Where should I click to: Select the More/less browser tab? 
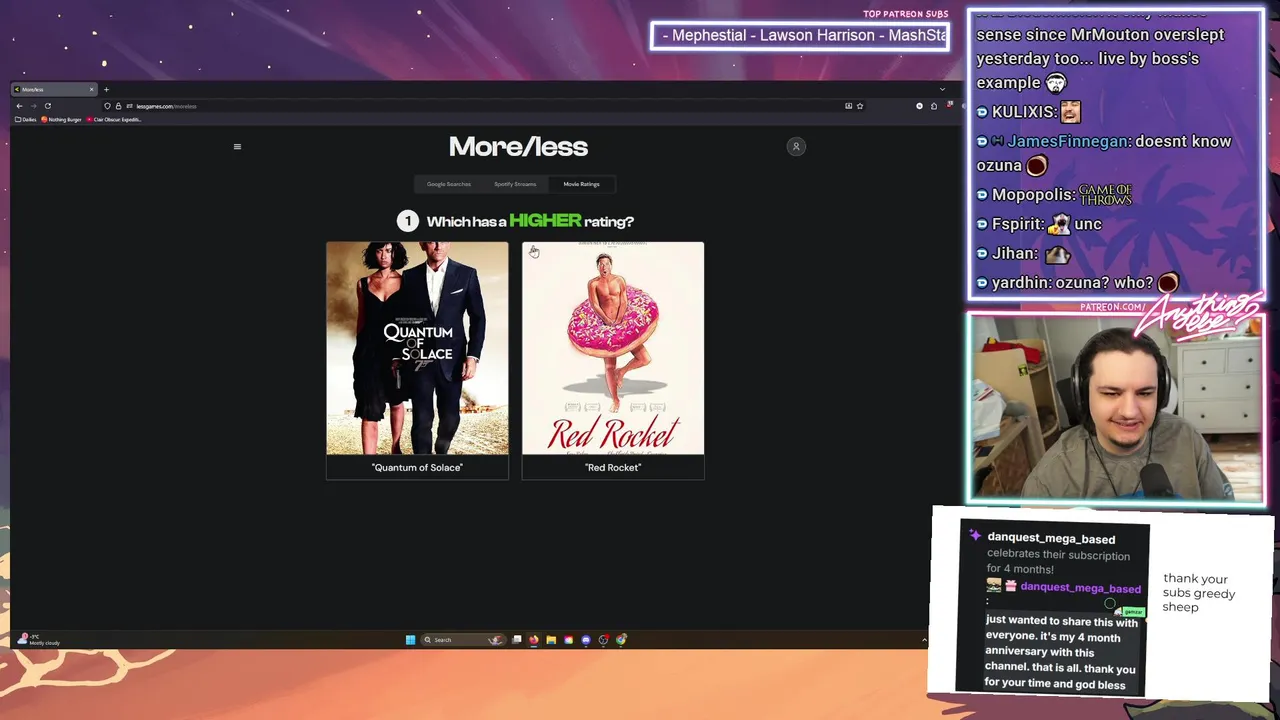point(55,89)
